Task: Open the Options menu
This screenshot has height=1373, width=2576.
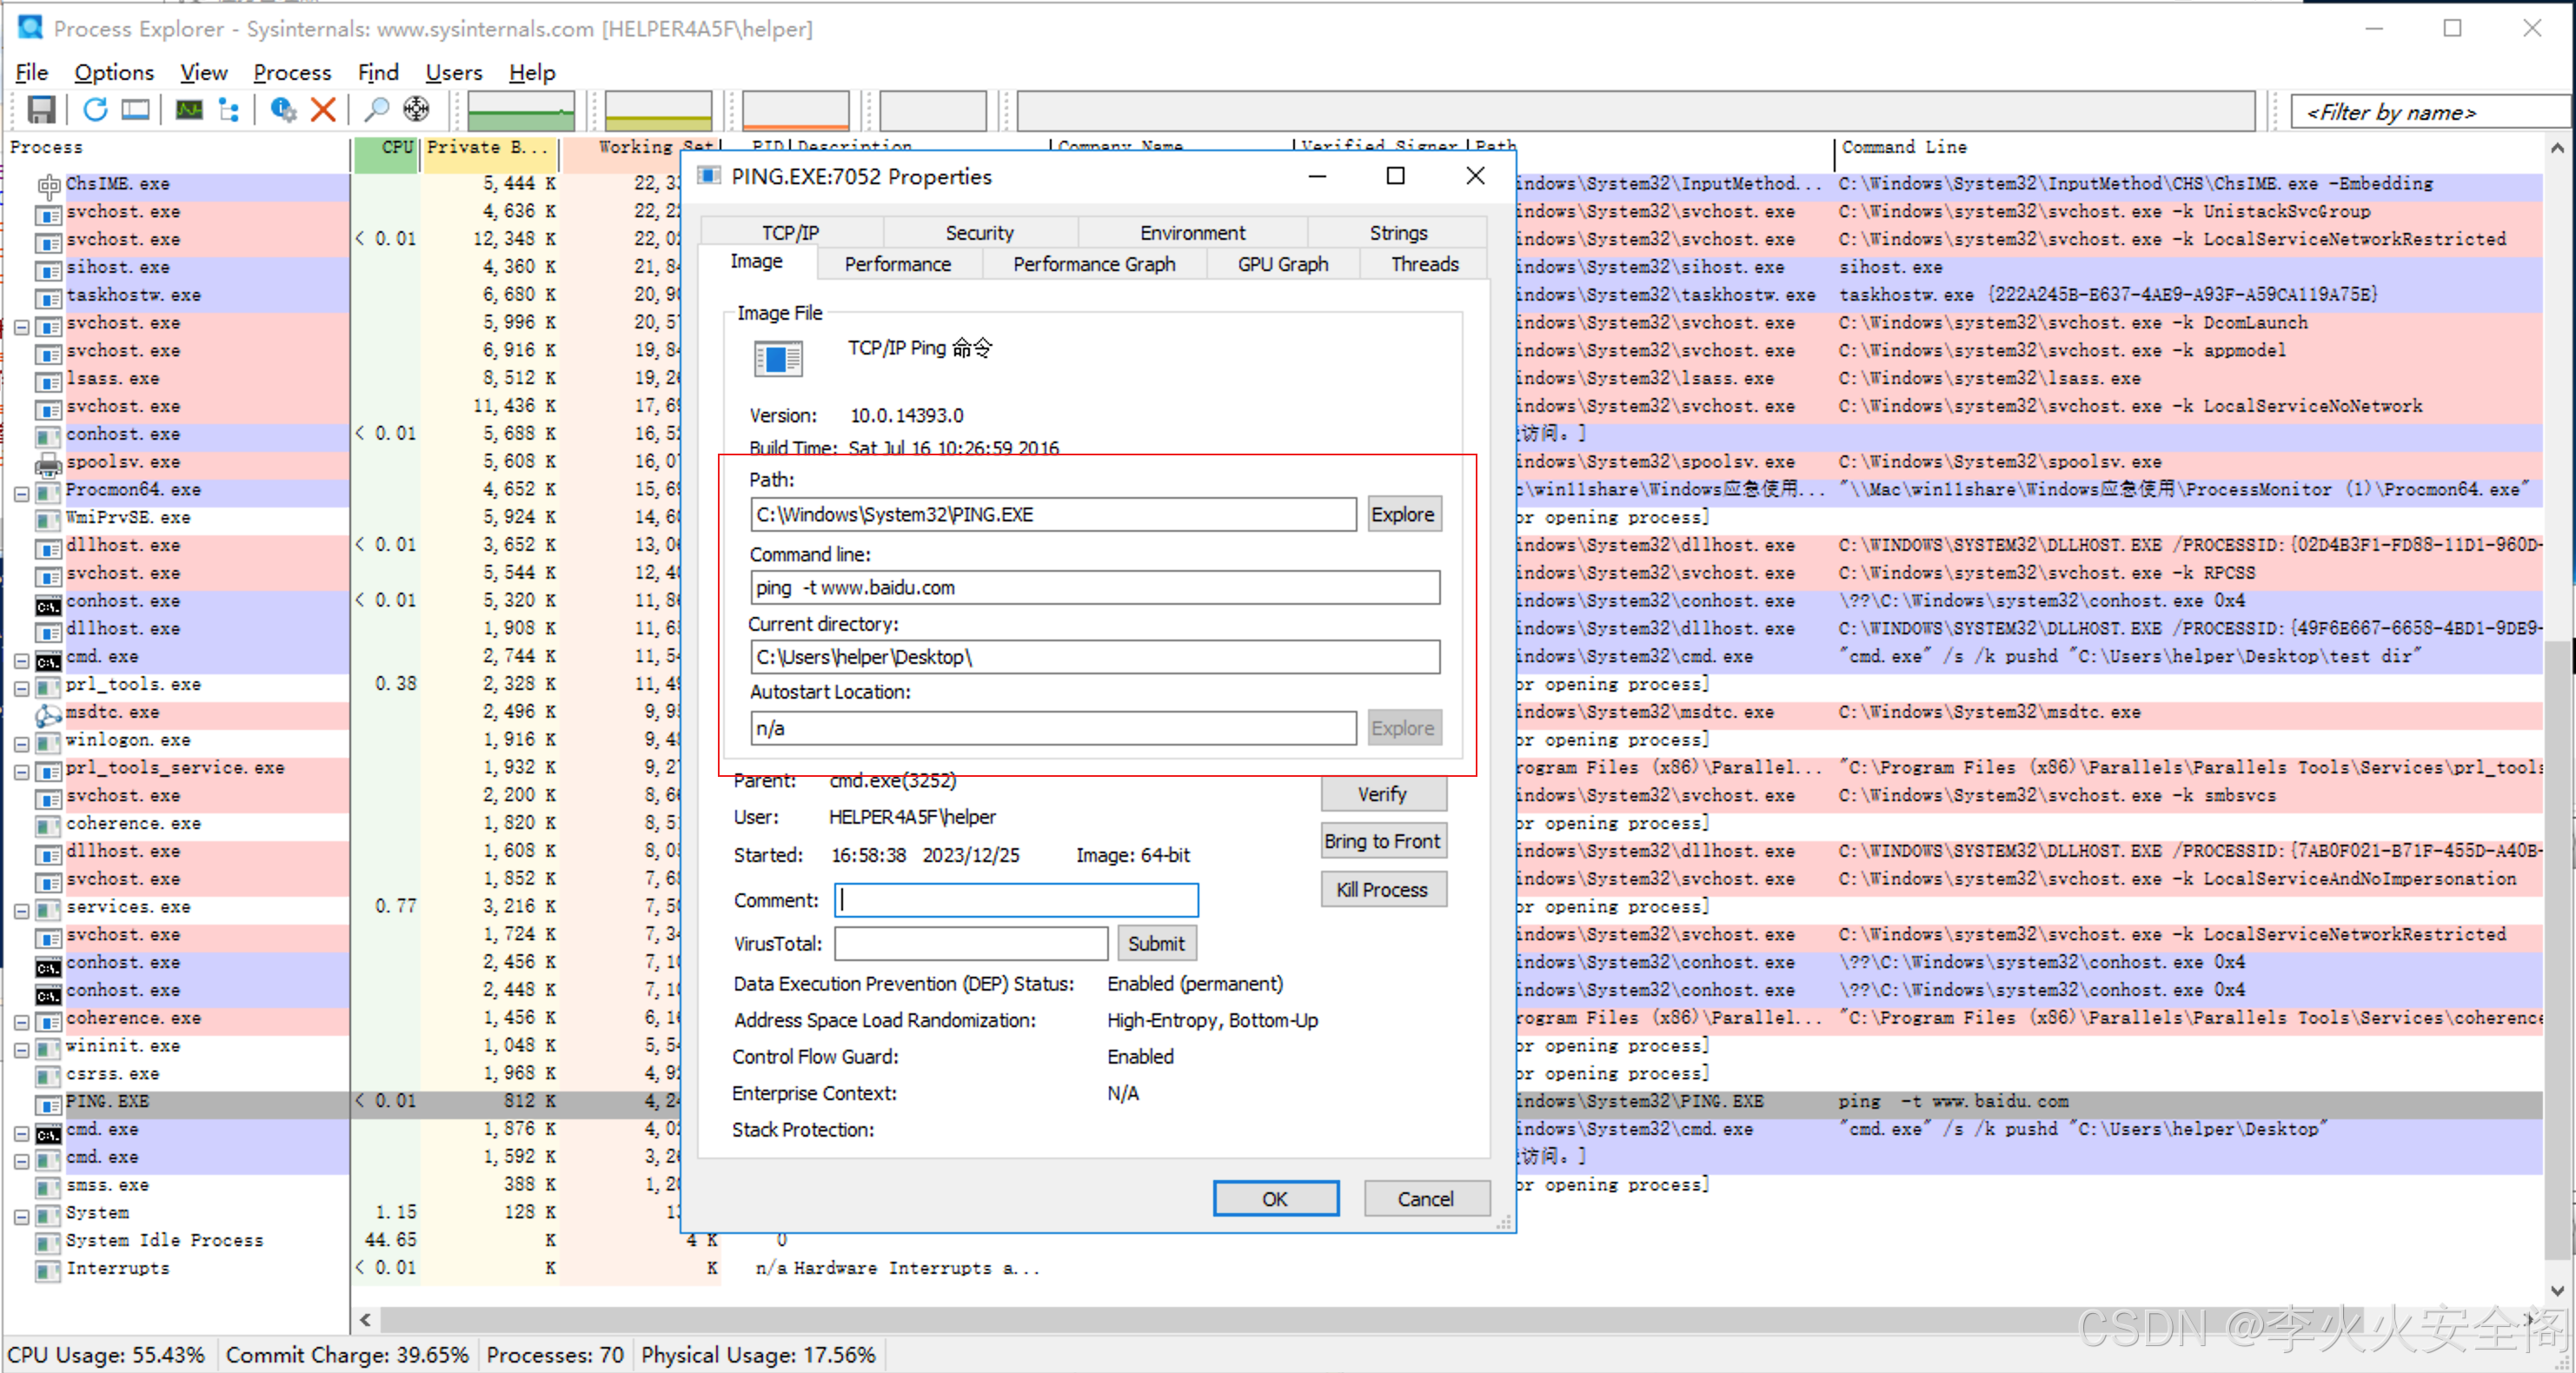Action: [x=114, y=73]
